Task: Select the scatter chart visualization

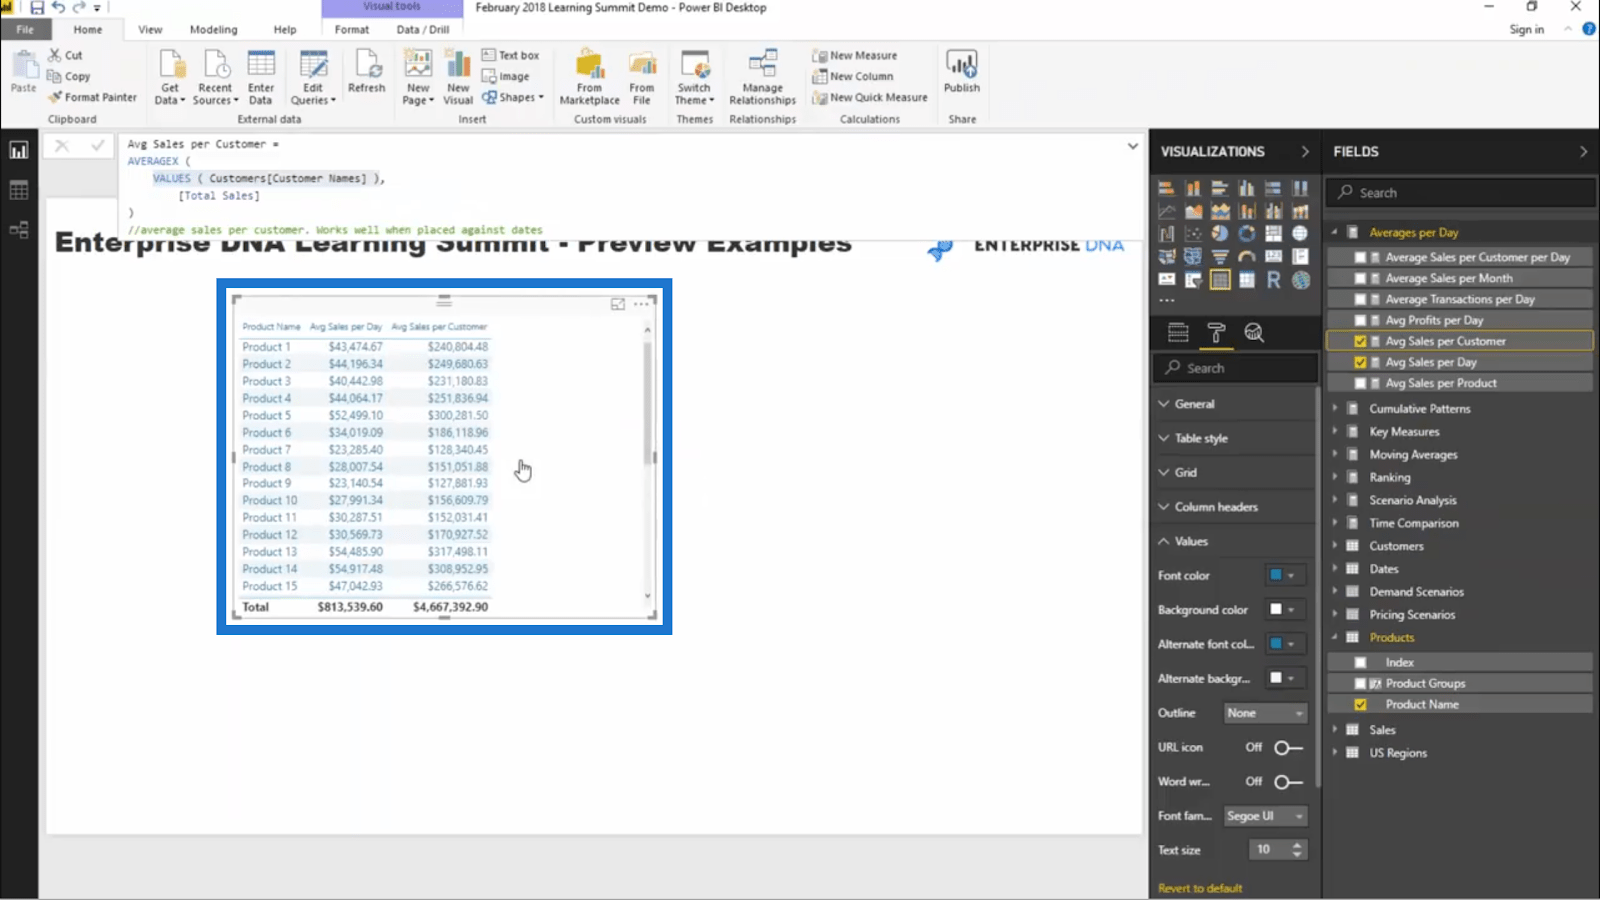Action: tap(1193, 233)
